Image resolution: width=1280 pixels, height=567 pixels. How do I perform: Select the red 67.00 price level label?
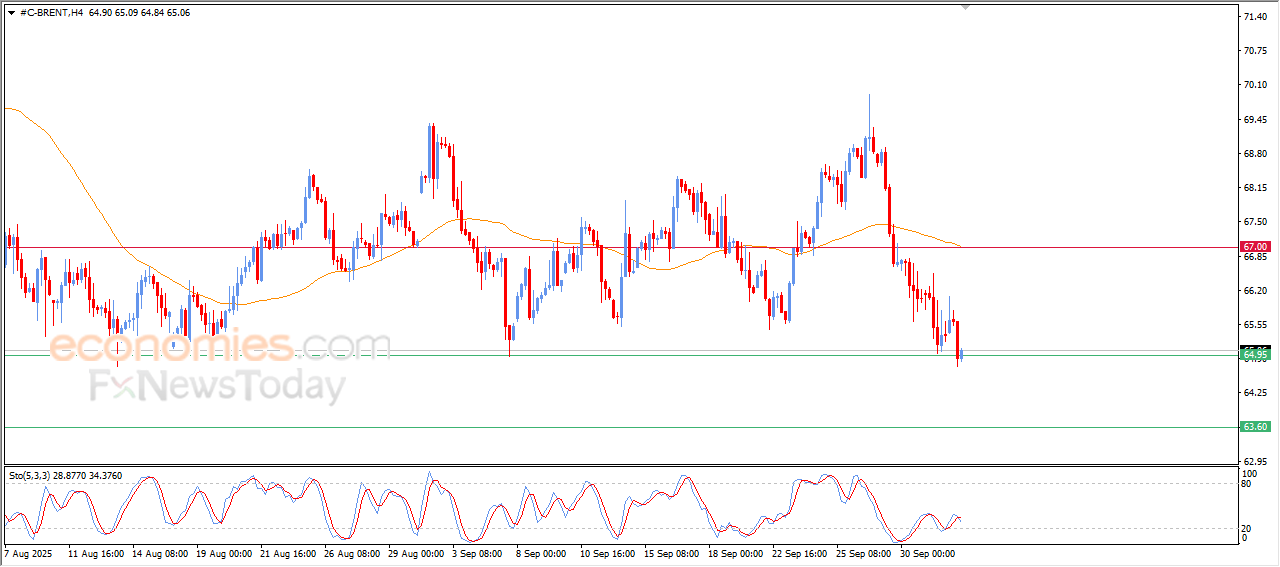1254,247
